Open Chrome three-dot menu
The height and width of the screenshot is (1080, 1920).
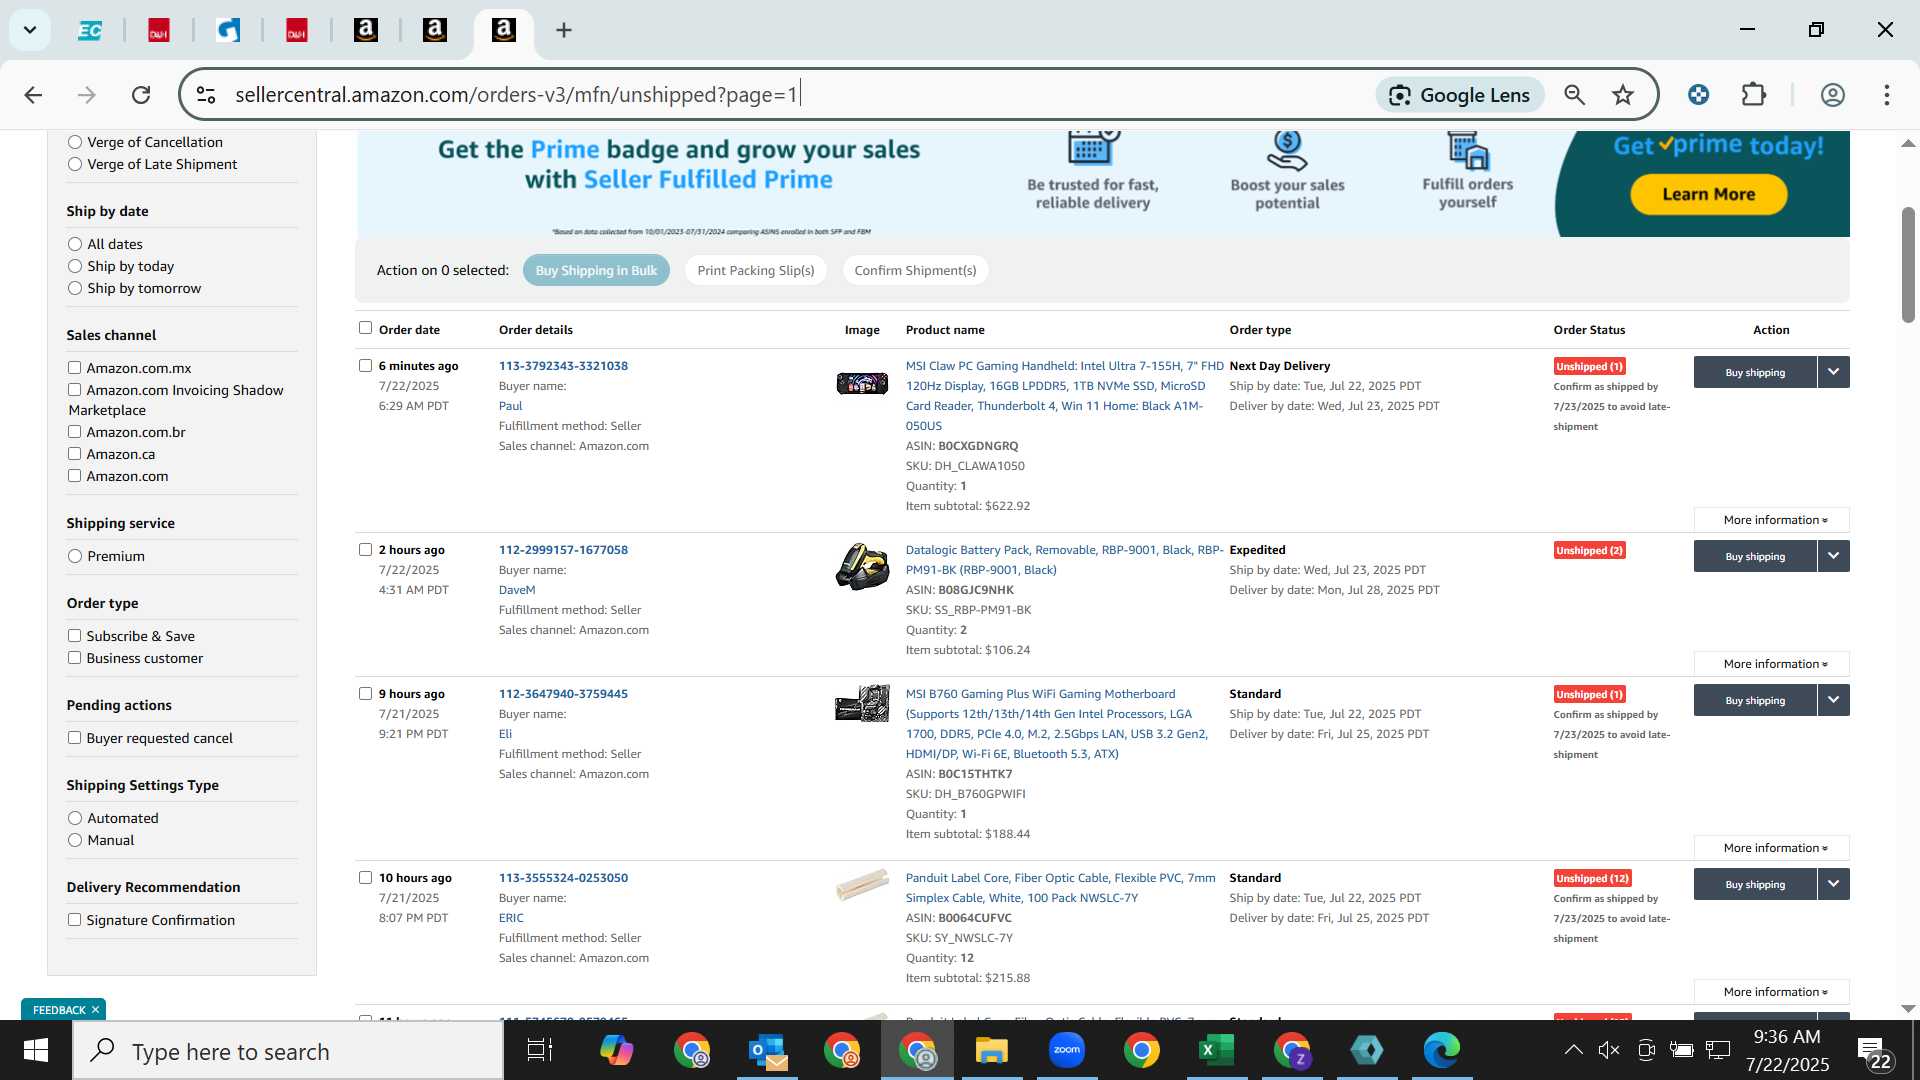1886,95
